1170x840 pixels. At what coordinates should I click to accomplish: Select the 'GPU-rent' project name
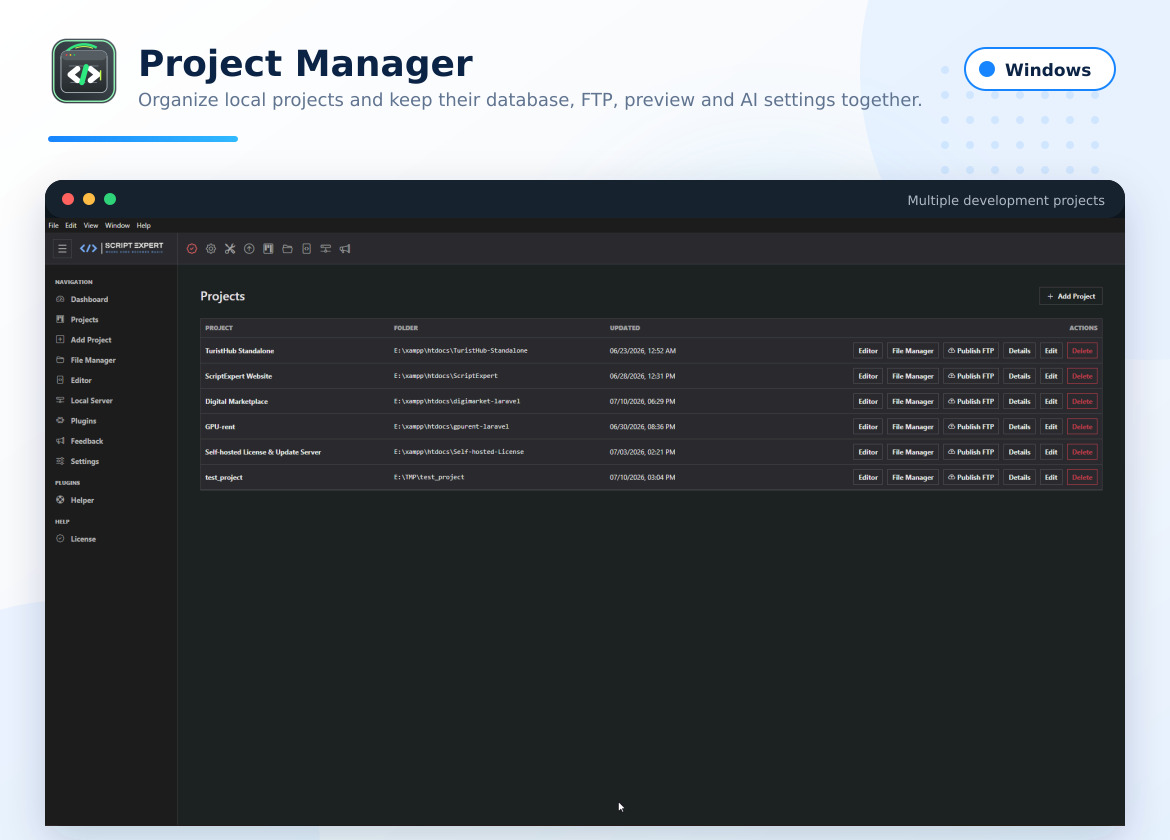pos(220,427)
